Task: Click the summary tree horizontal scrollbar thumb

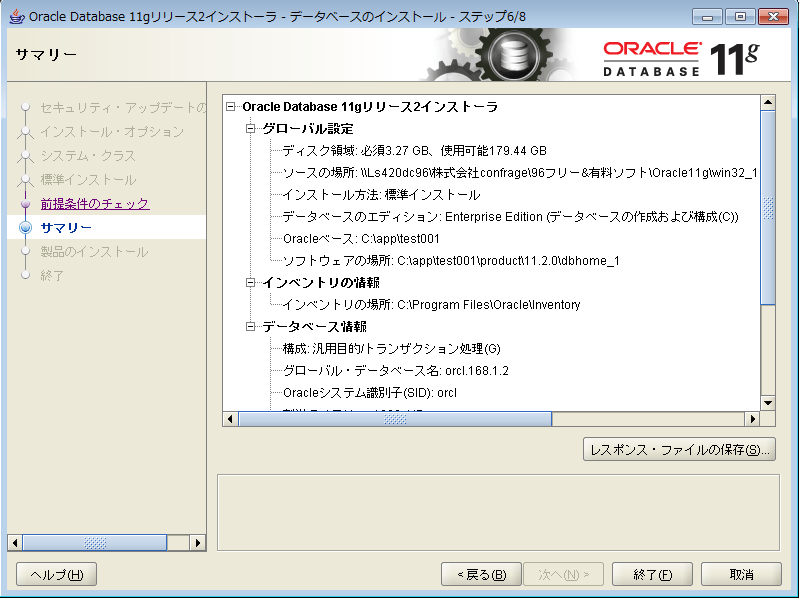Action: [395, 419]
